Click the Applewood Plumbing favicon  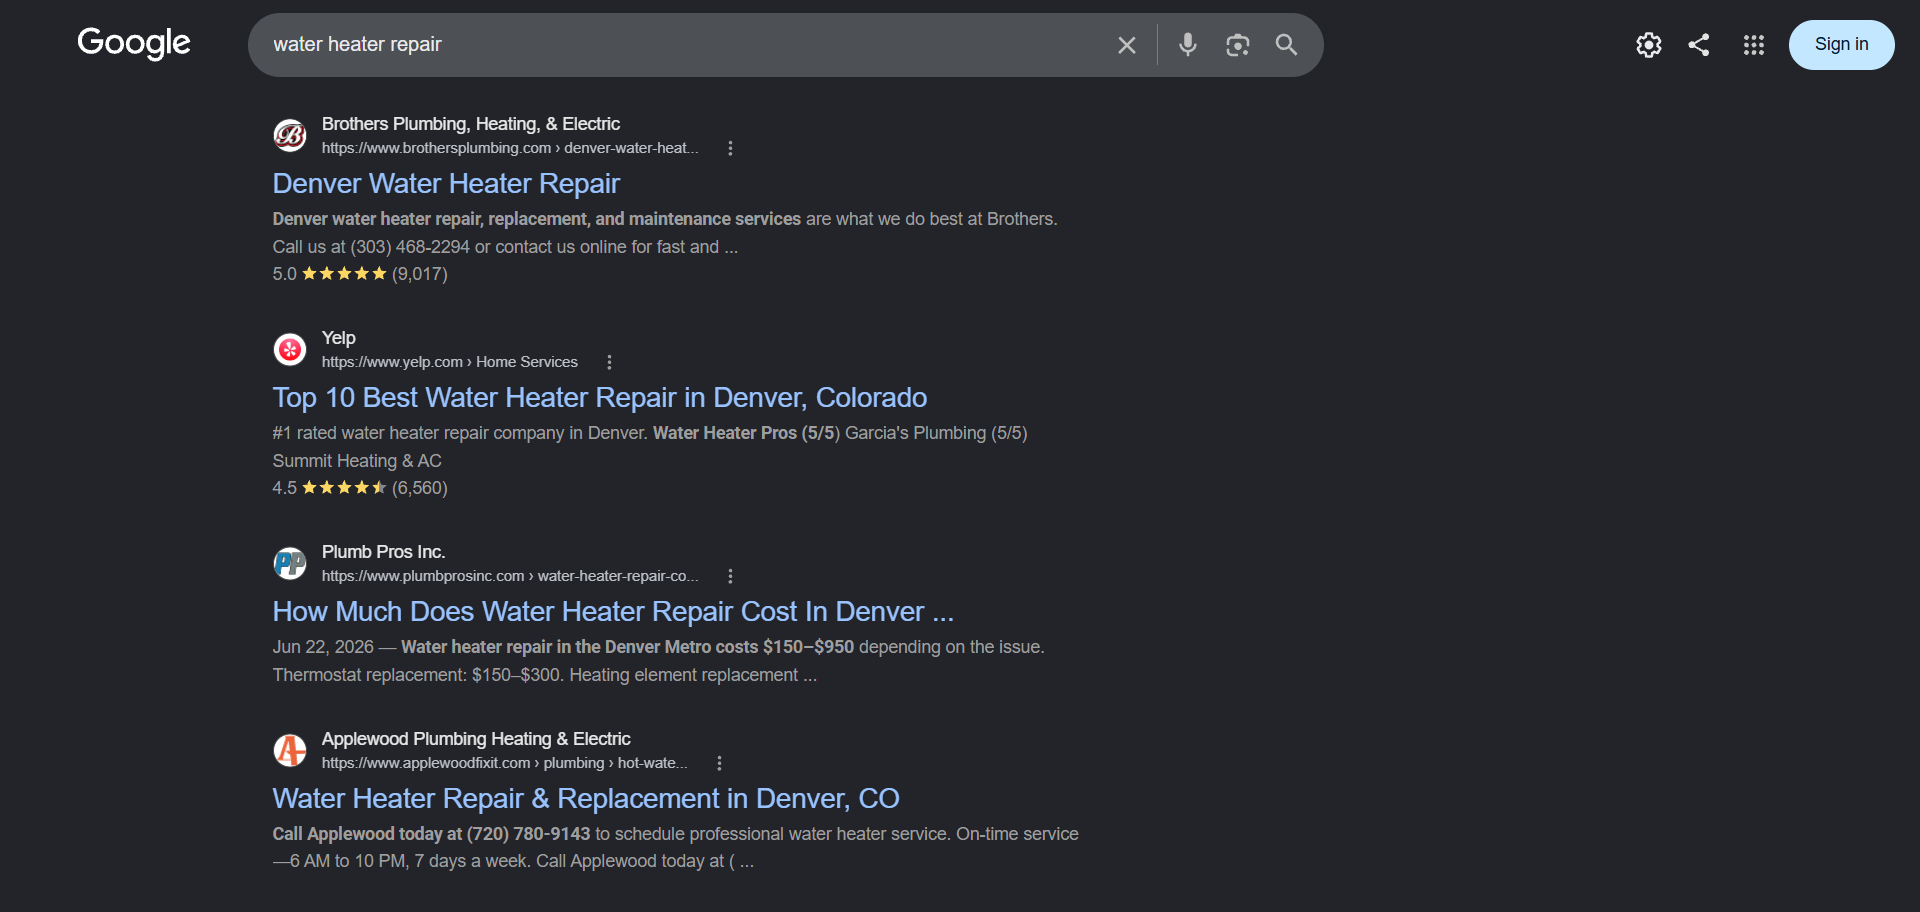[290, 750]
